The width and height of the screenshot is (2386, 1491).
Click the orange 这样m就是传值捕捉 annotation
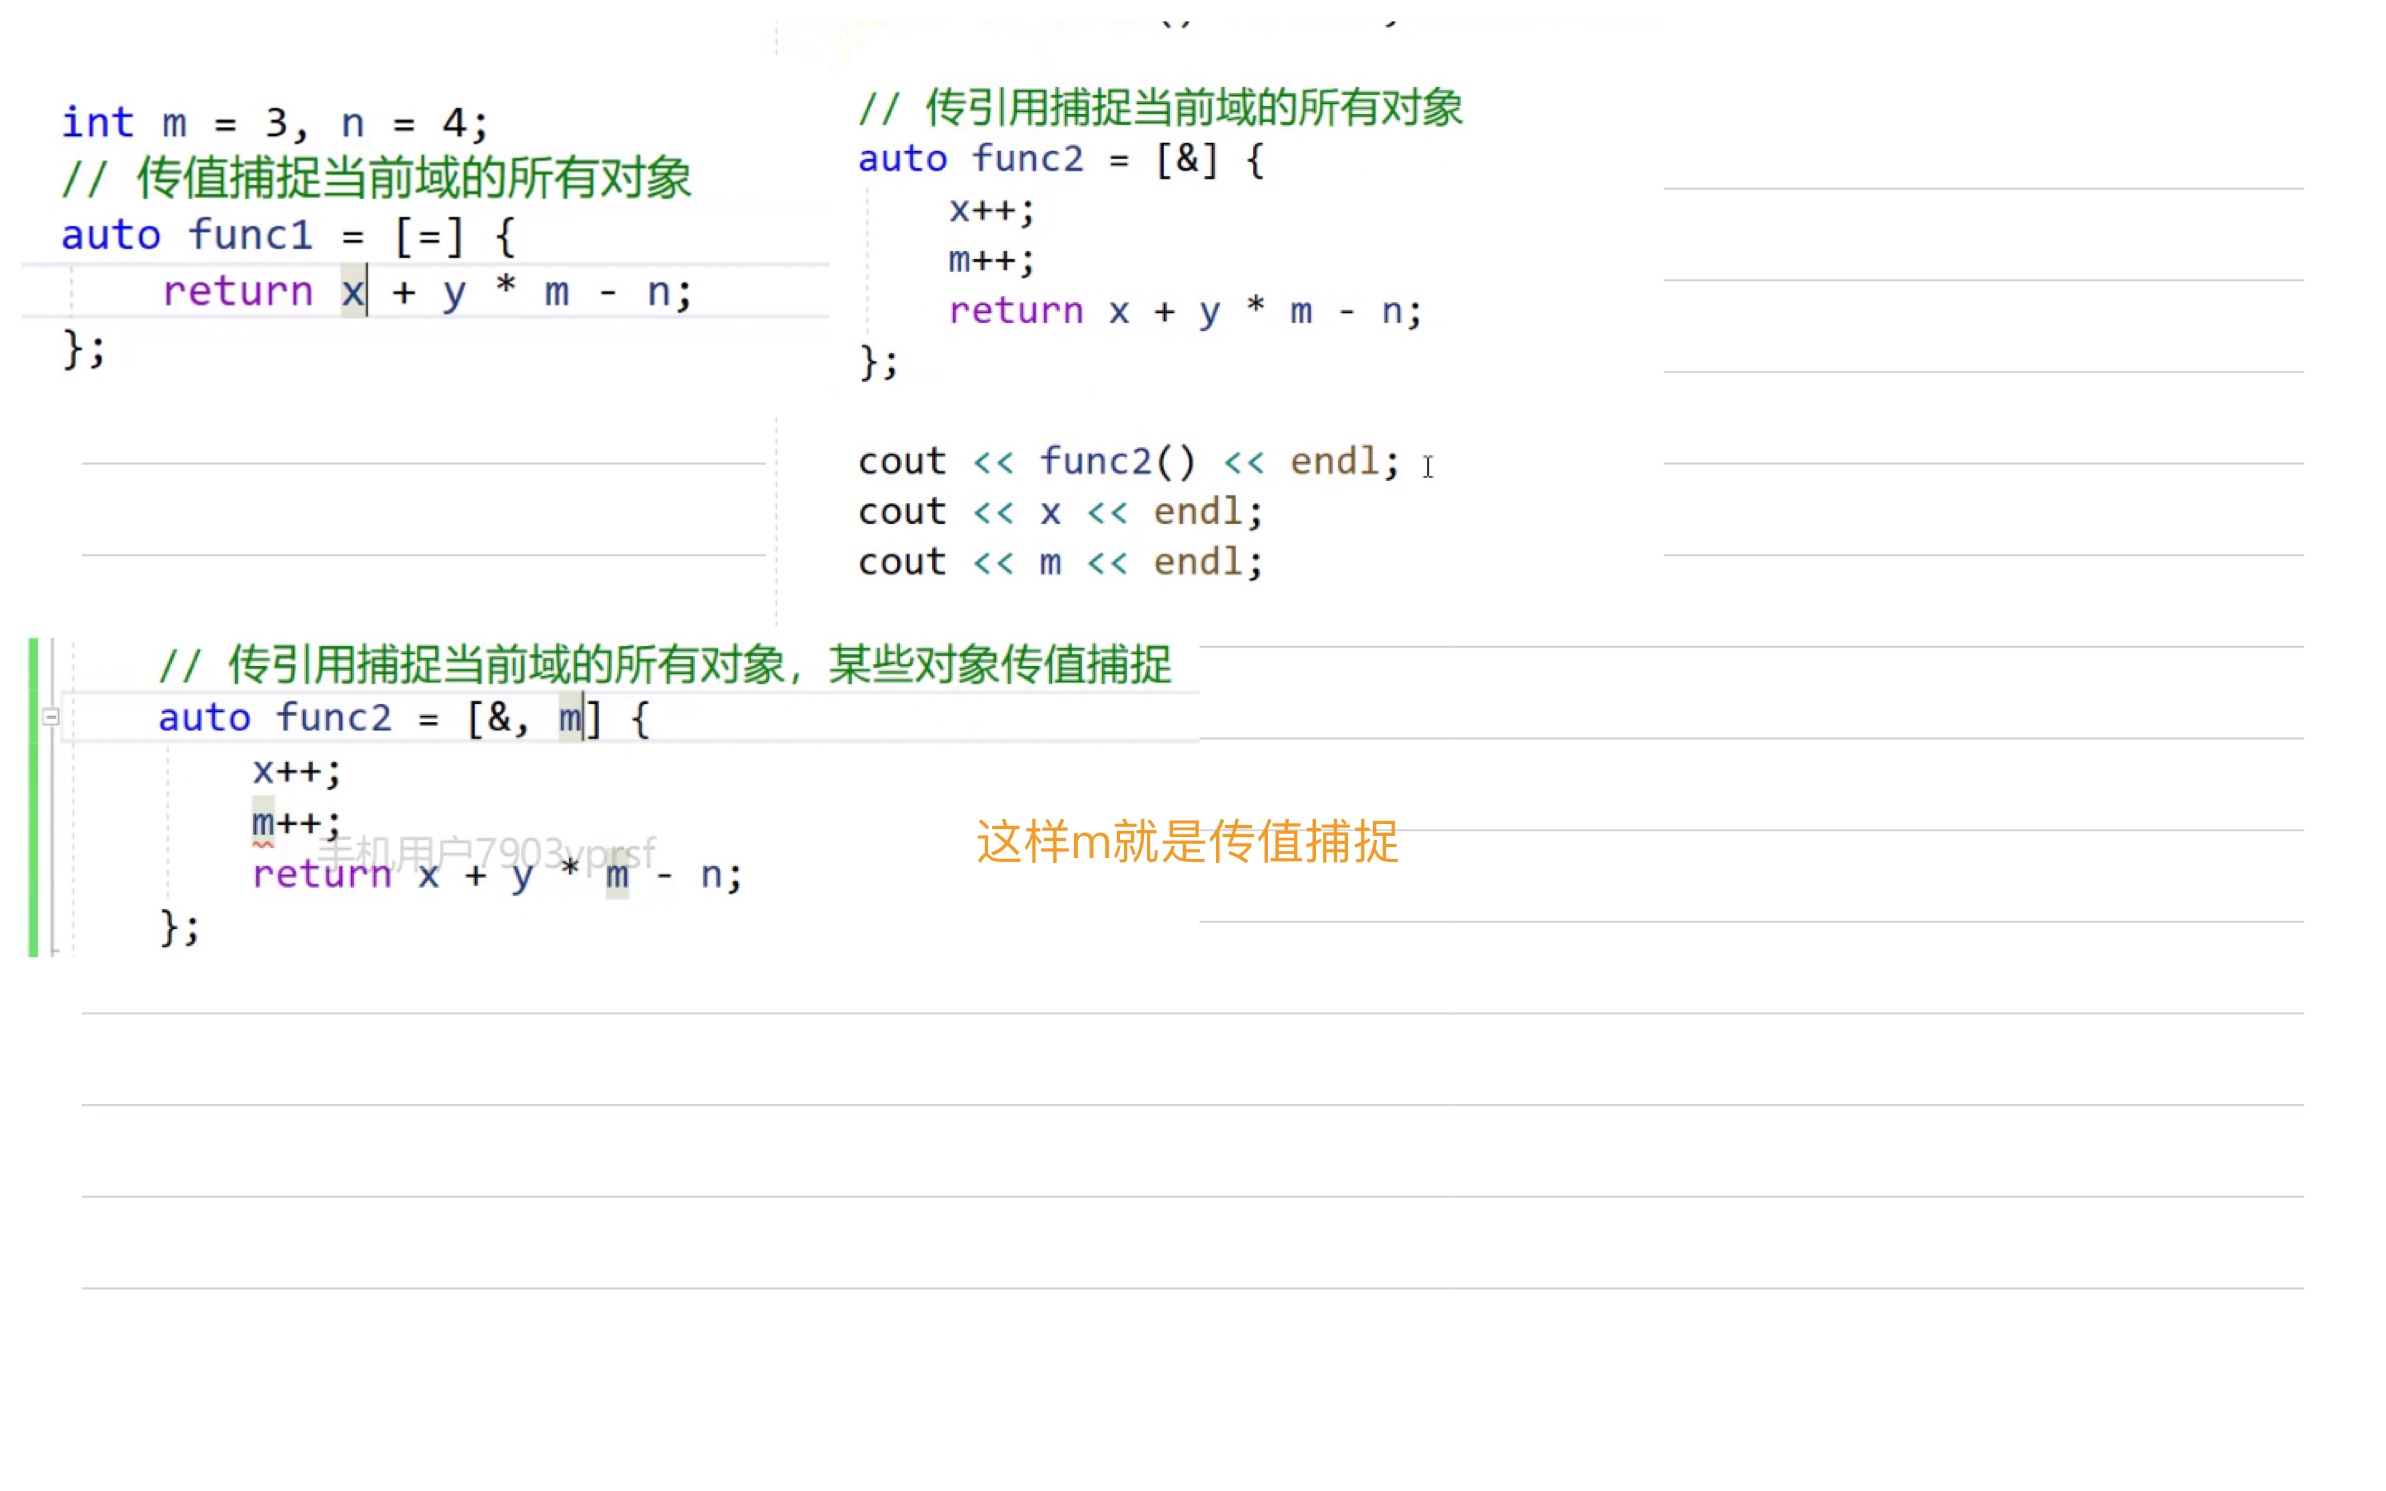[x=1186, y=841]
